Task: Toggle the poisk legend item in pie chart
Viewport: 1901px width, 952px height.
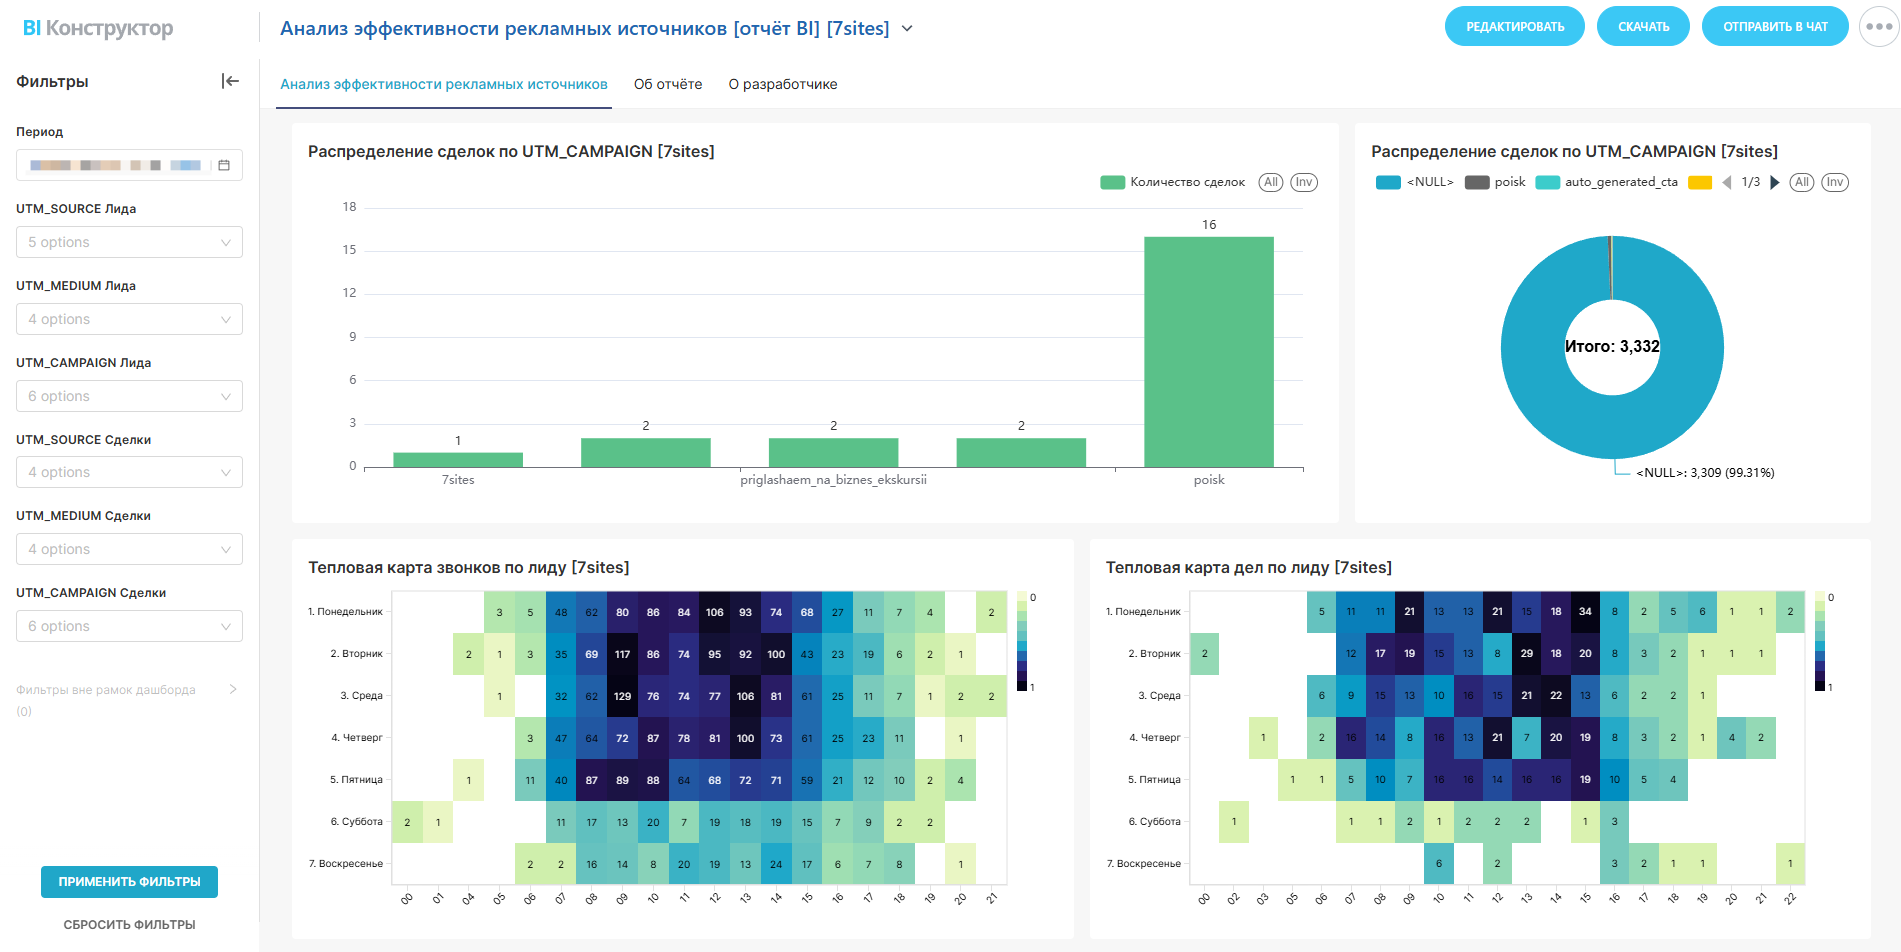Action: (1495, 182)
